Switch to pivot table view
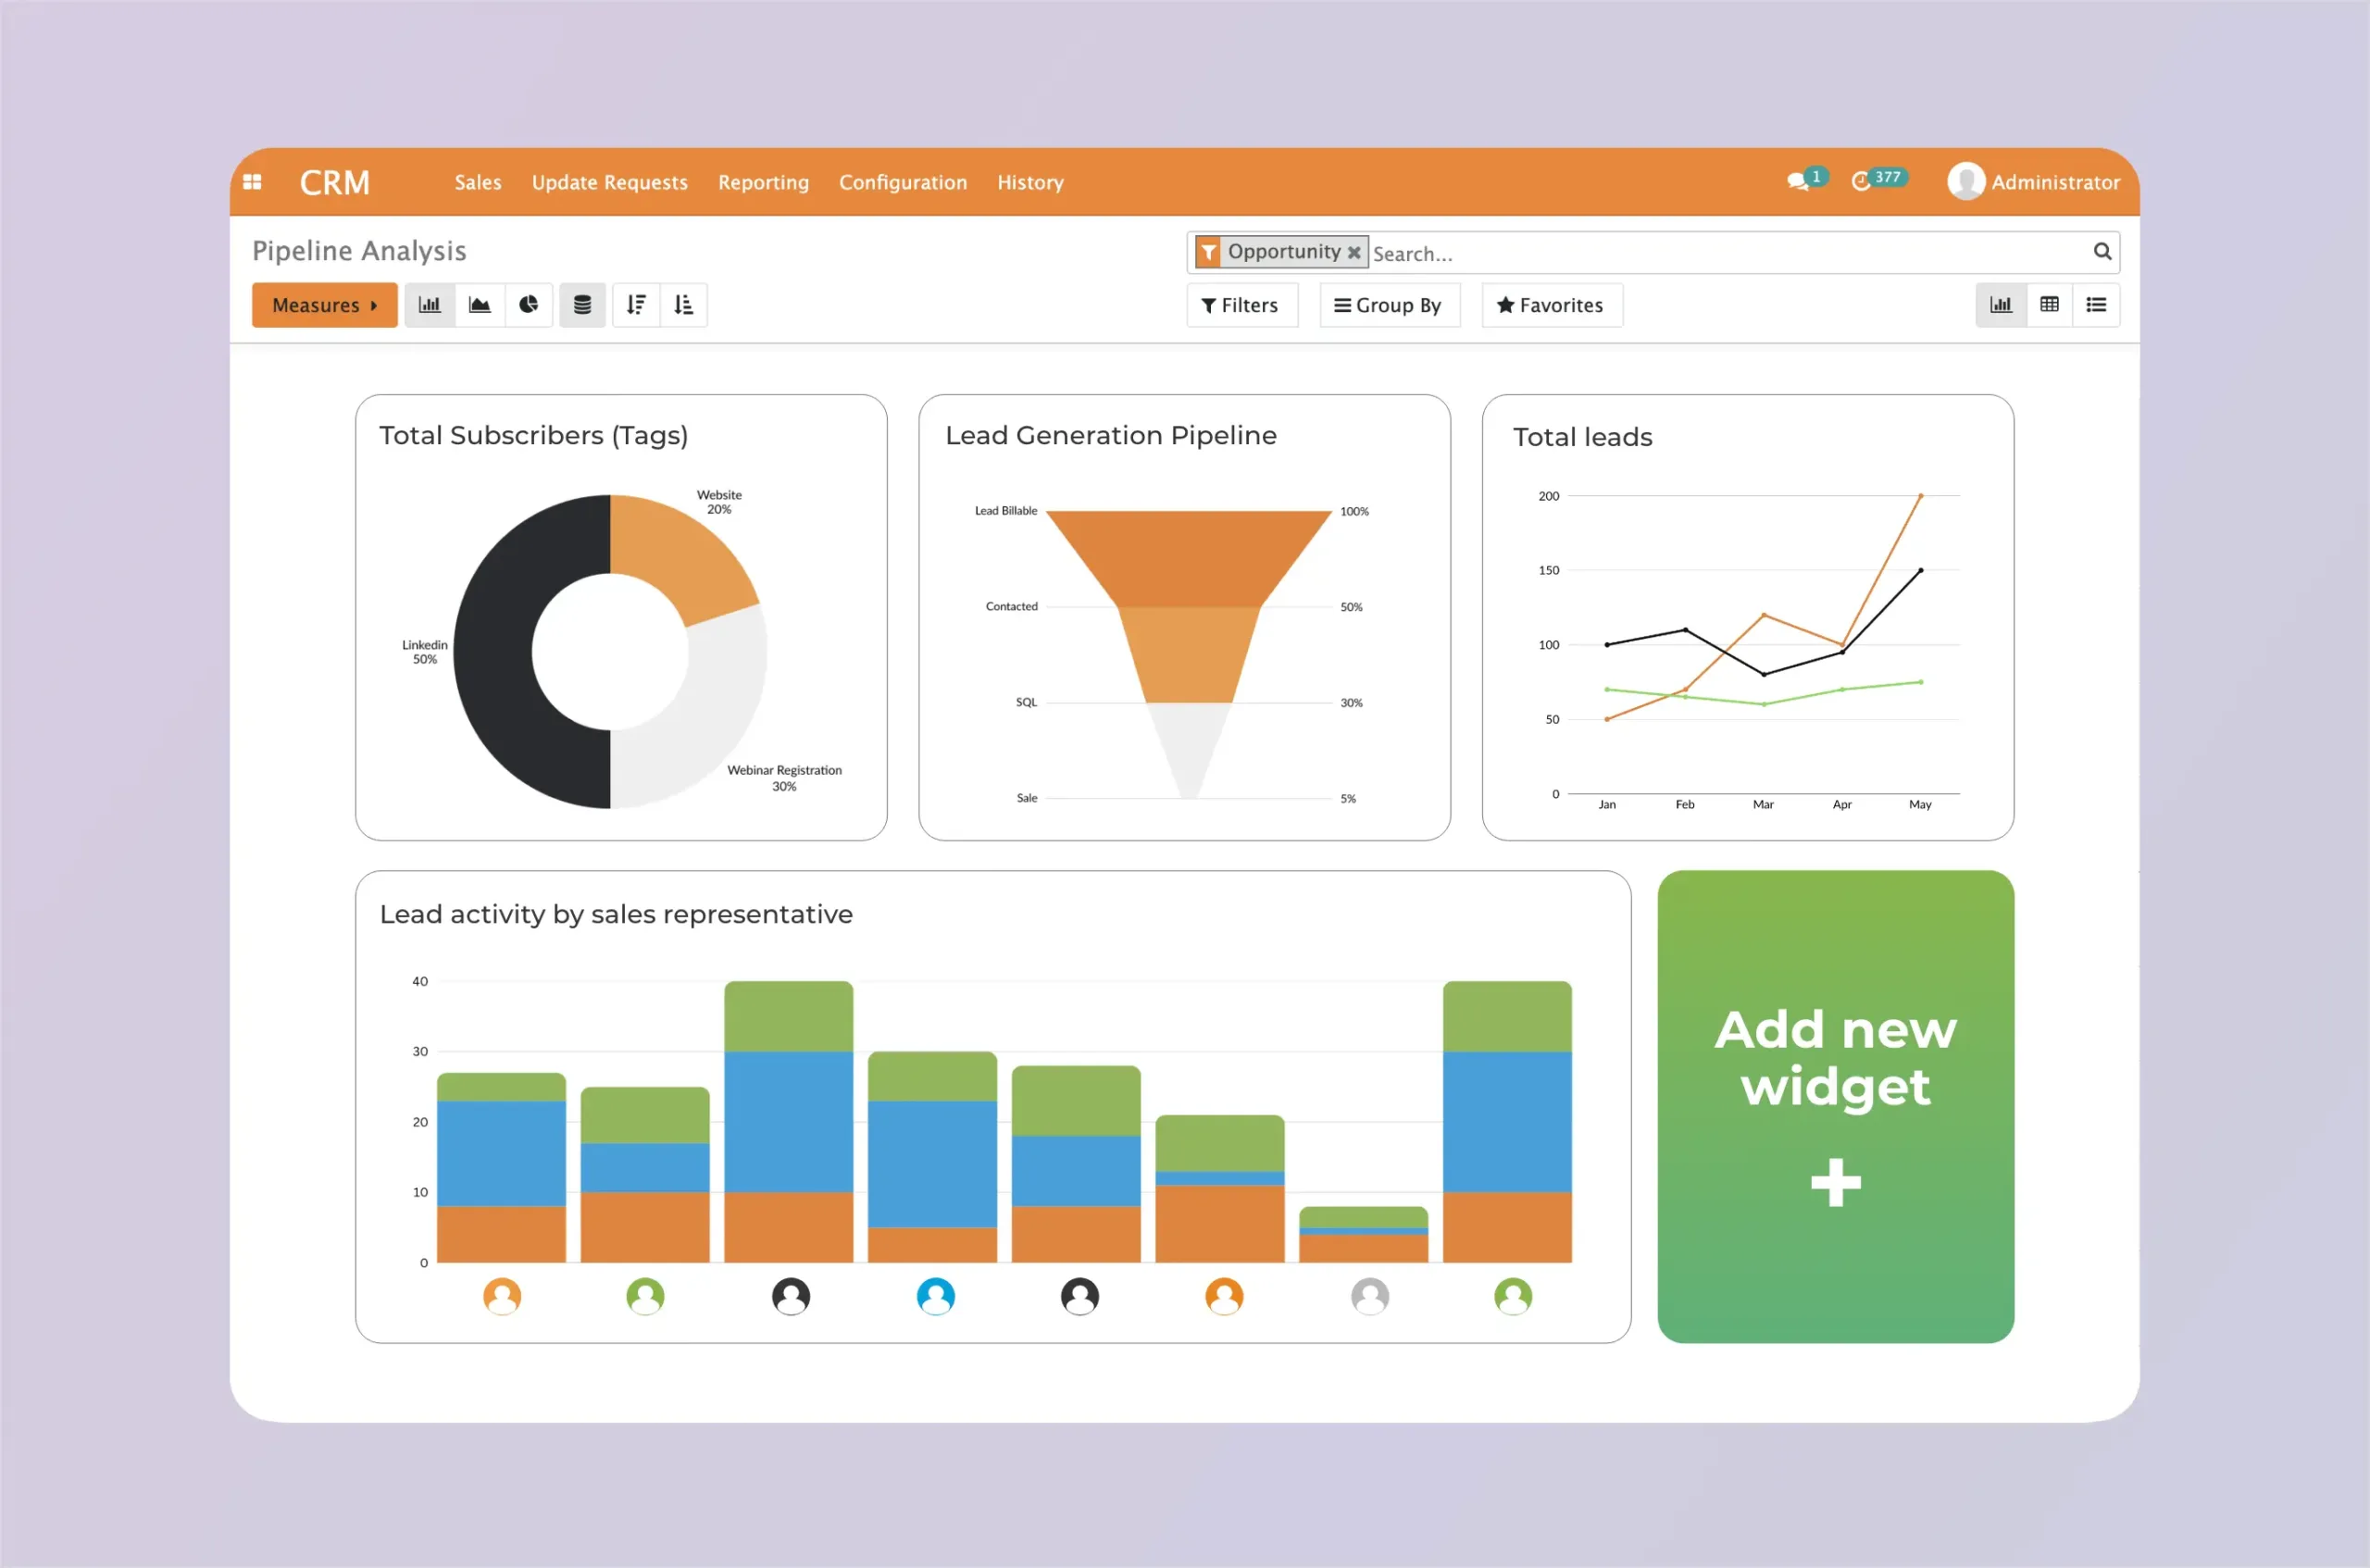The width and height of the screenshot is (2370, 1568). click(x=2049, y=305)
